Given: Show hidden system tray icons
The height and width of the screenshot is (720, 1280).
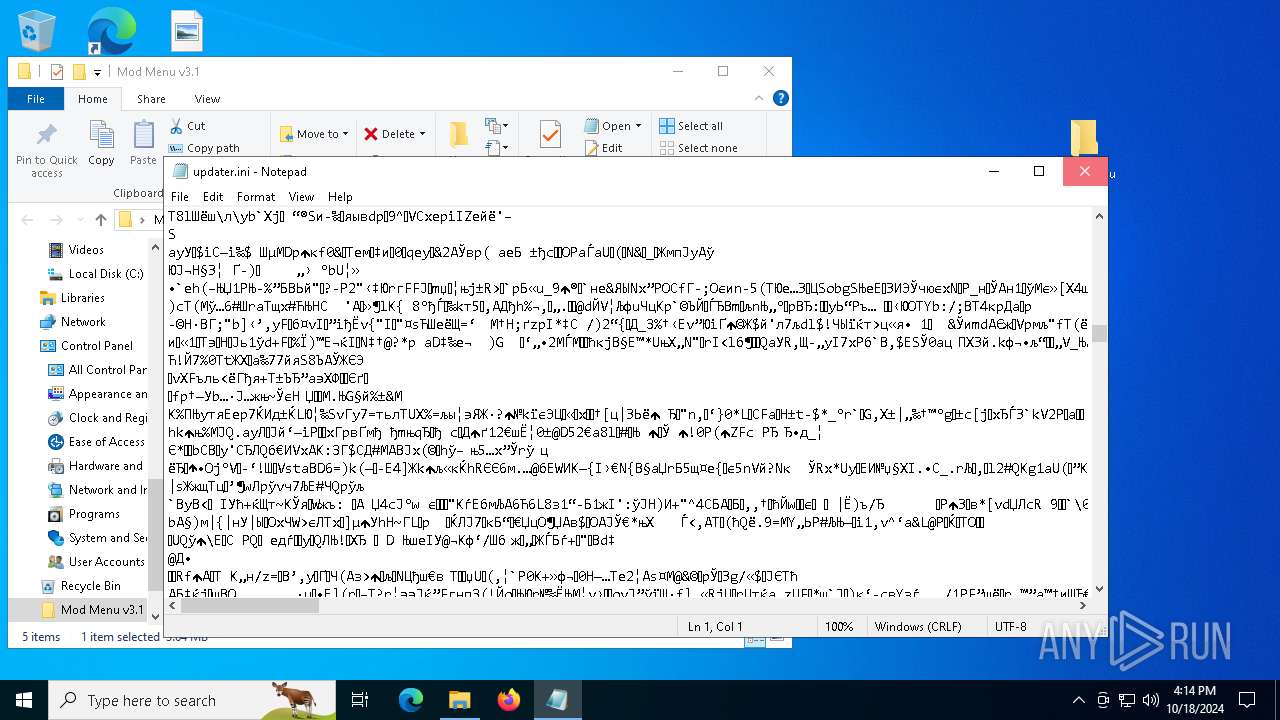Looking at the screenshot, I should coord(1079,700).
